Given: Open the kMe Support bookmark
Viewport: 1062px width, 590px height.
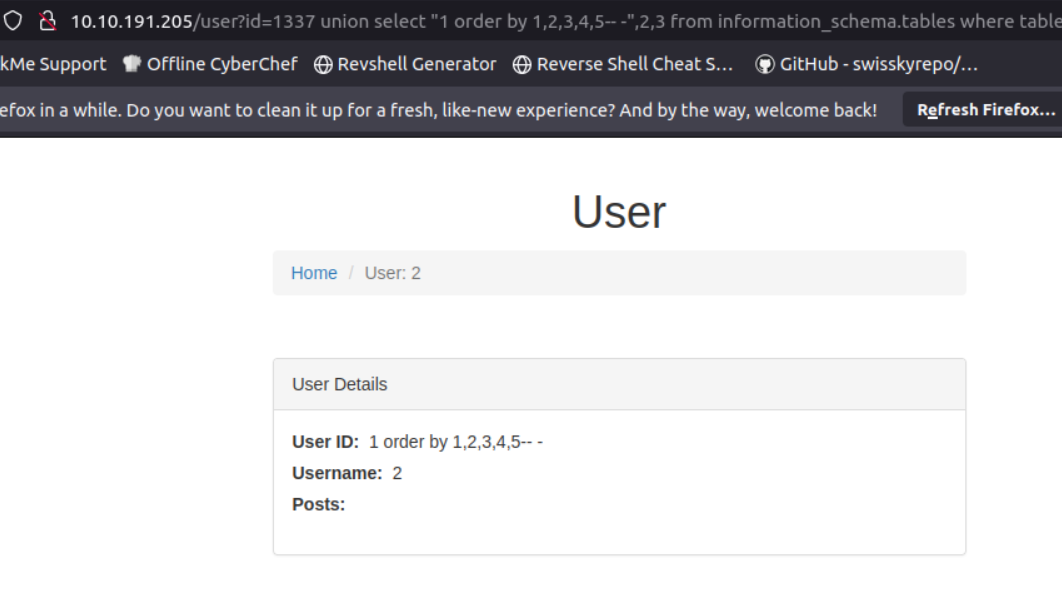Looking at the screenshot, I should [x=53, y=64].
